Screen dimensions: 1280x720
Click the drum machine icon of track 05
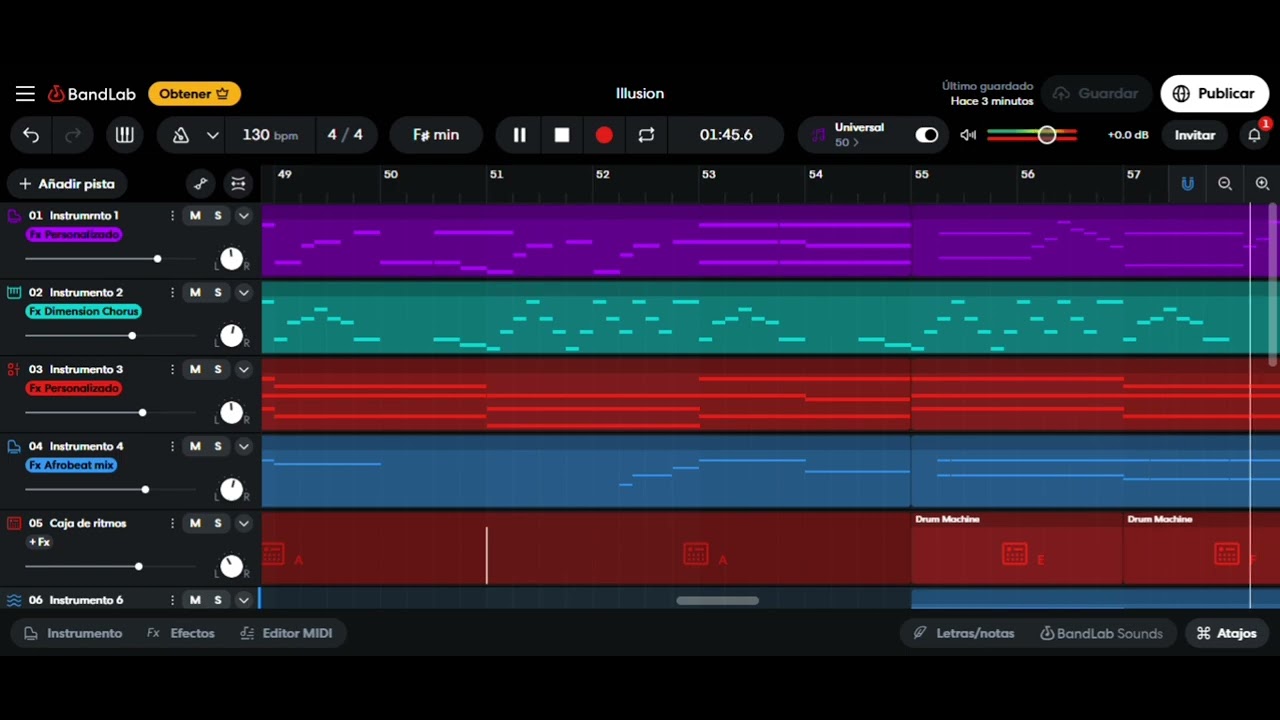[14, 524]
